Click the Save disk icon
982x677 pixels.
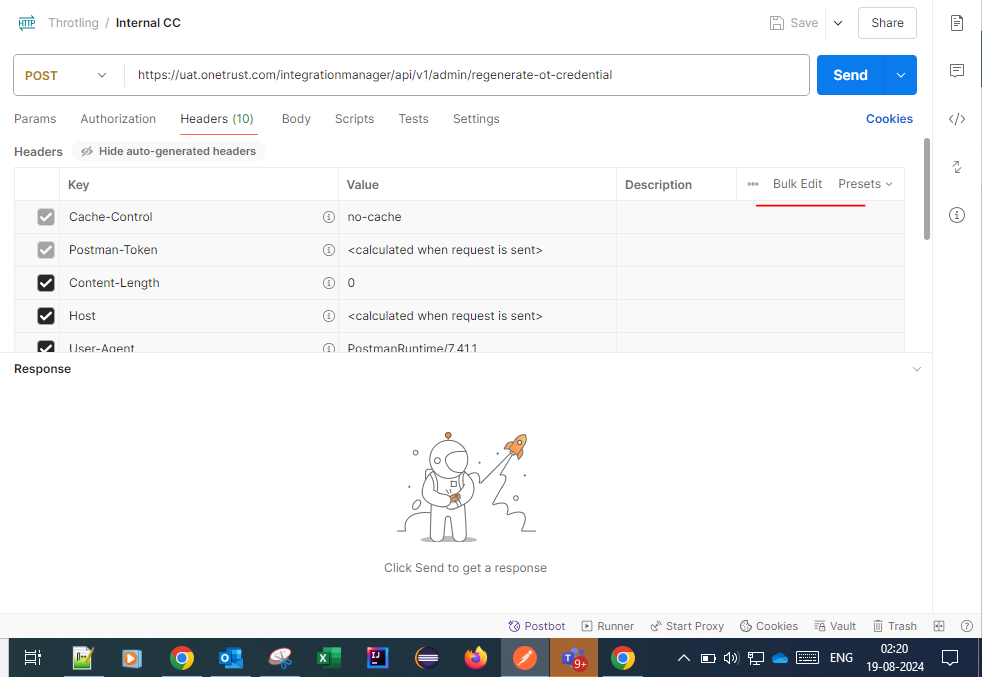777,23
